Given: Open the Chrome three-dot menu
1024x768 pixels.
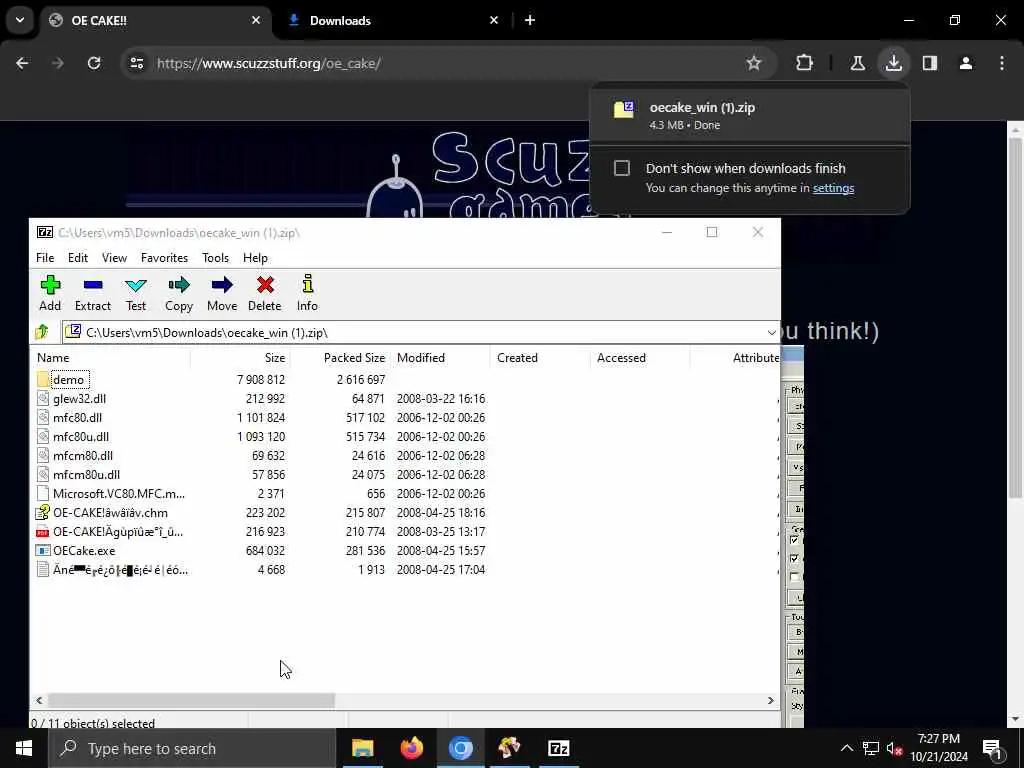Looking at the screenshot, I should [x=1002, y=63].
